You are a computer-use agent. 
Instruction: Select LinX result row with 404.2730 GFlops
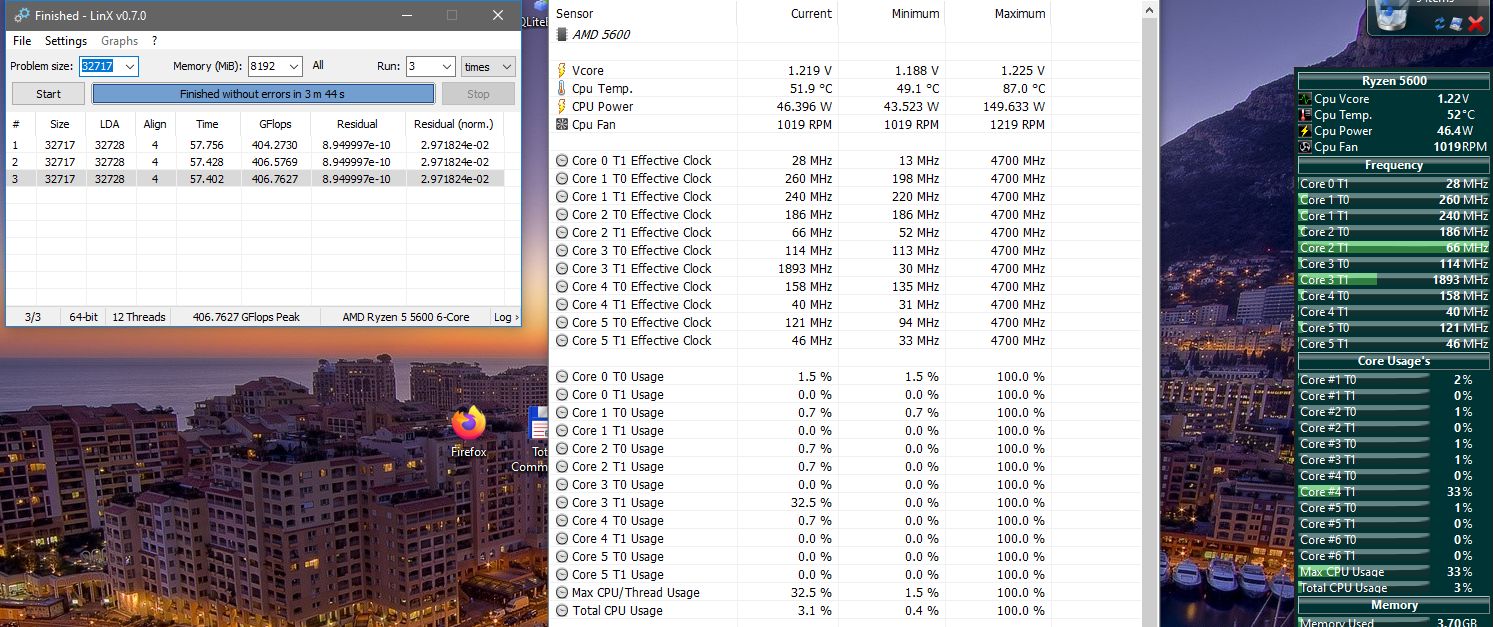coord(255,145)
